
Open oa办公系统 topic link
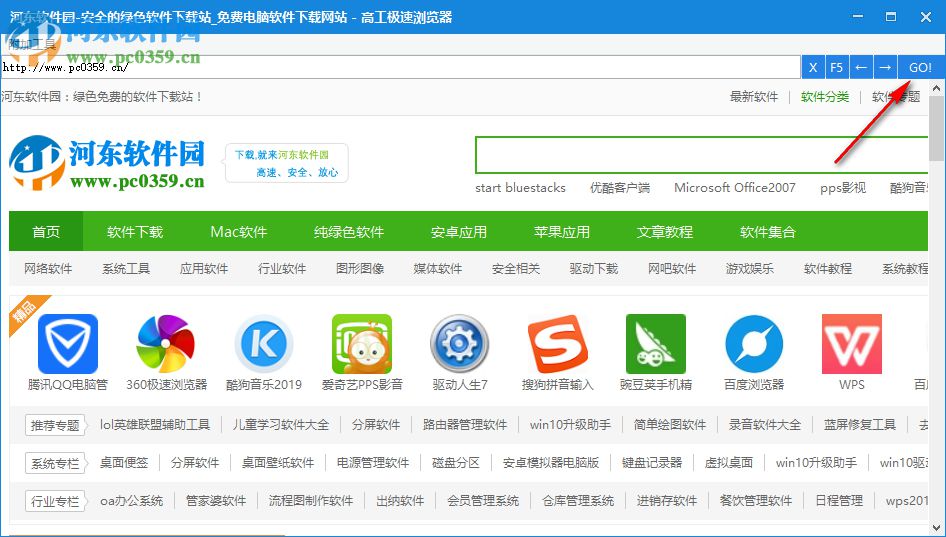132,501
